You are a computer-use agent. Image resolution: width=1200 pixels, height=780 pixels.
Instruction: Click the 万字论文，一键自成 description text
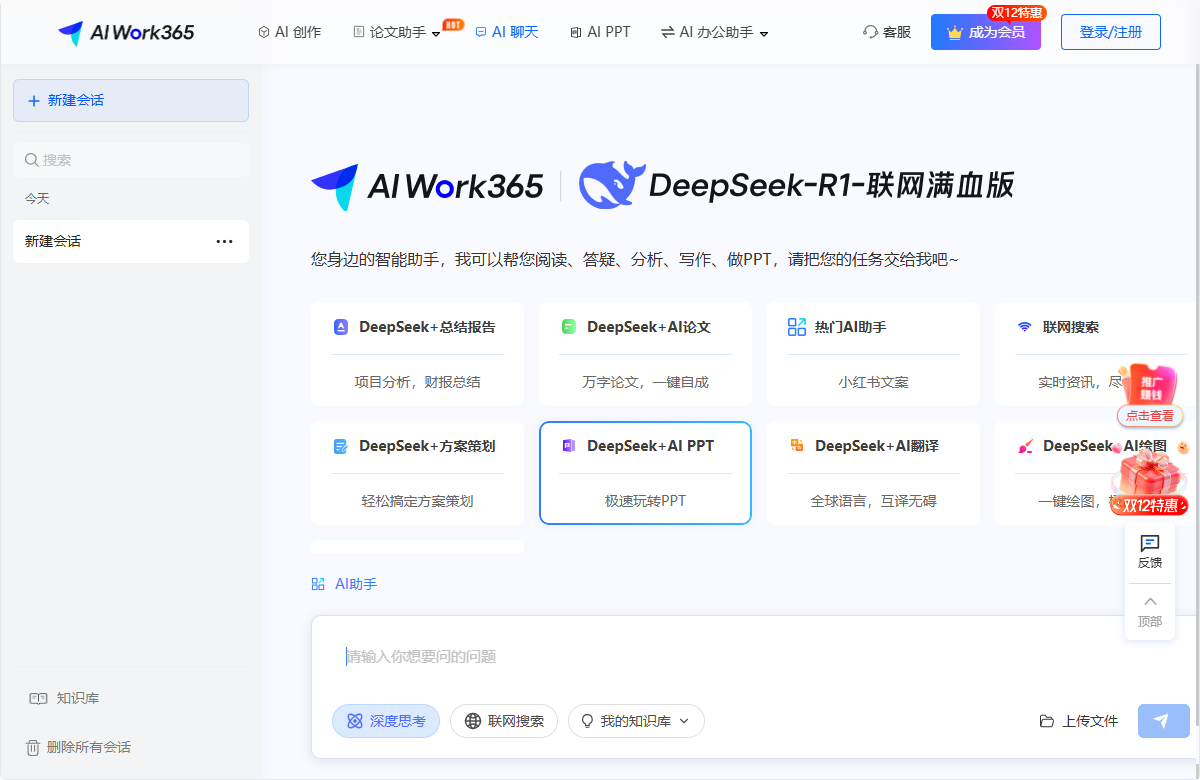pos(645,382)
